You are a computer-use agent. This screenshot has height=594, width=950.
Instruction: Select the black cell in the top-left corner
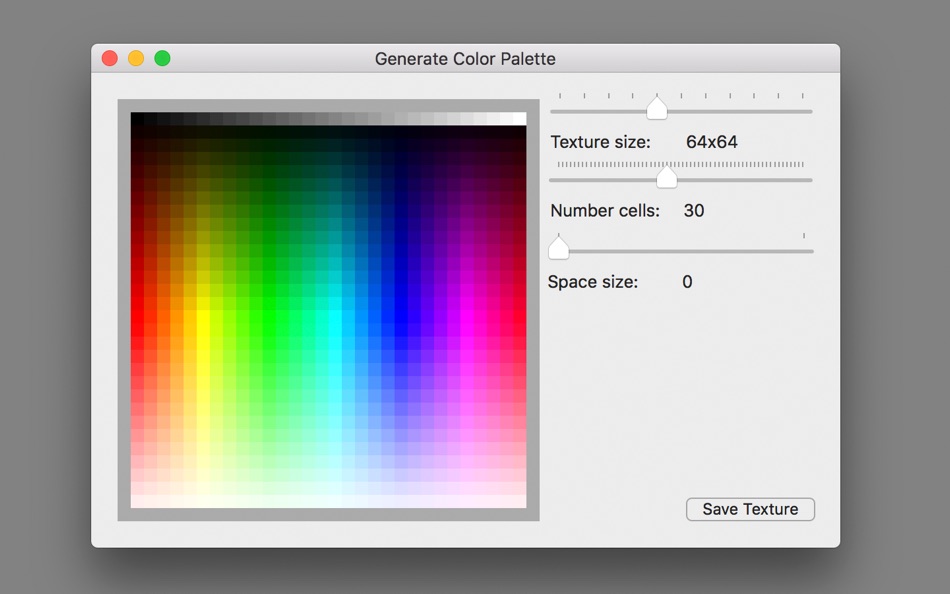pyautogui.click(x=138, y=119)
